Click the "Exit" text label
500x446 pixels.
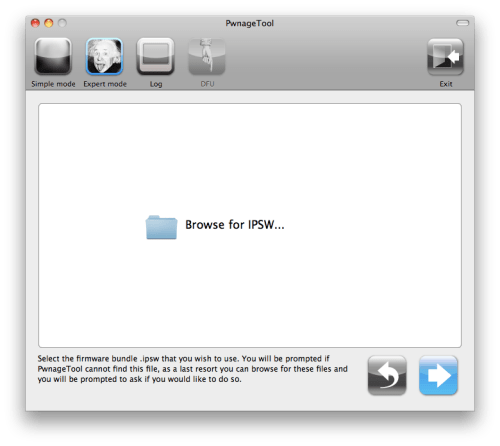point(446,84)
